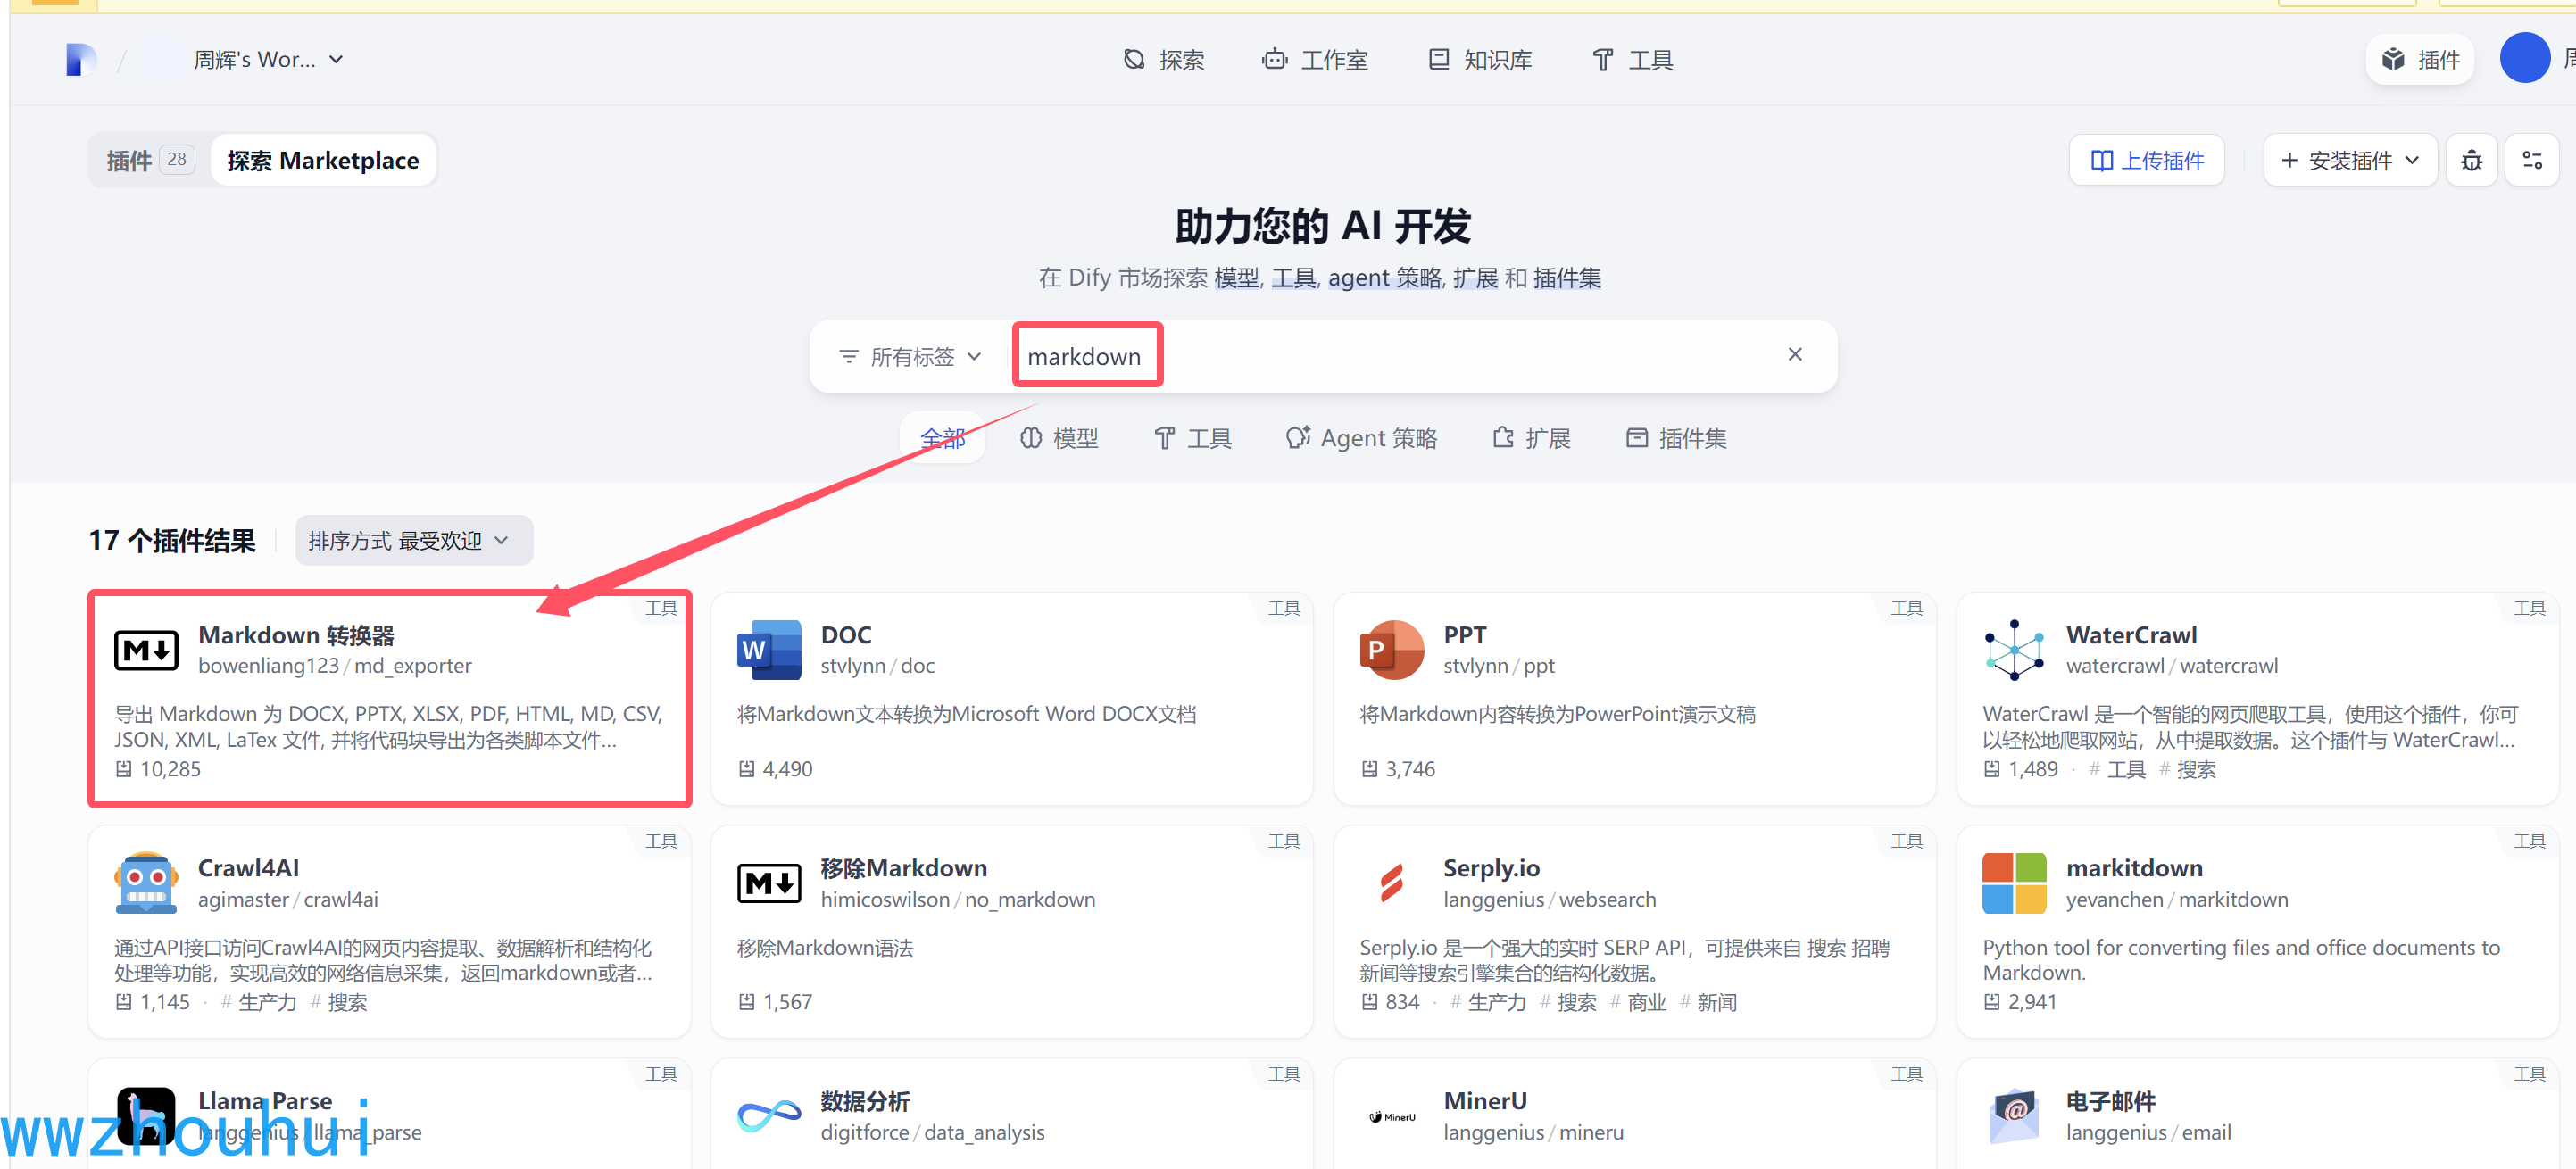
Task: Click the PPT plugin icon
Action: (x=1391, y=651)
